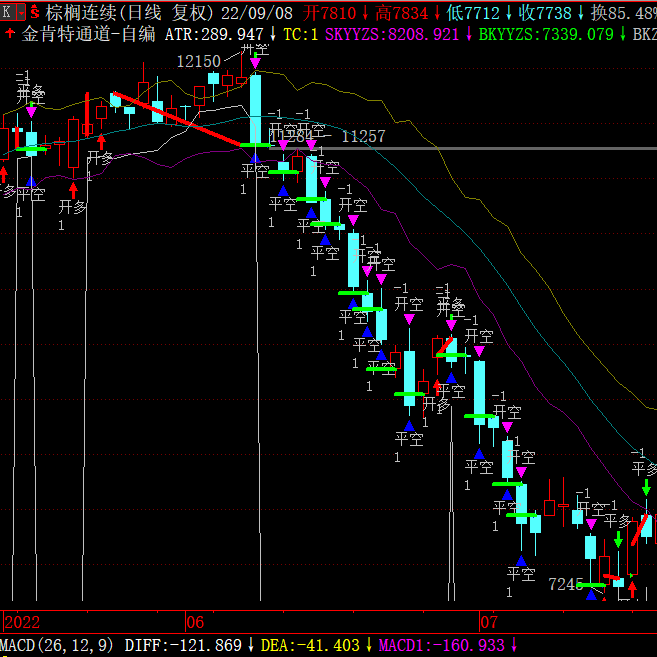Click the high price value 高7834
This screenshot has height=657, width=657.
click(x=401, y=13)
